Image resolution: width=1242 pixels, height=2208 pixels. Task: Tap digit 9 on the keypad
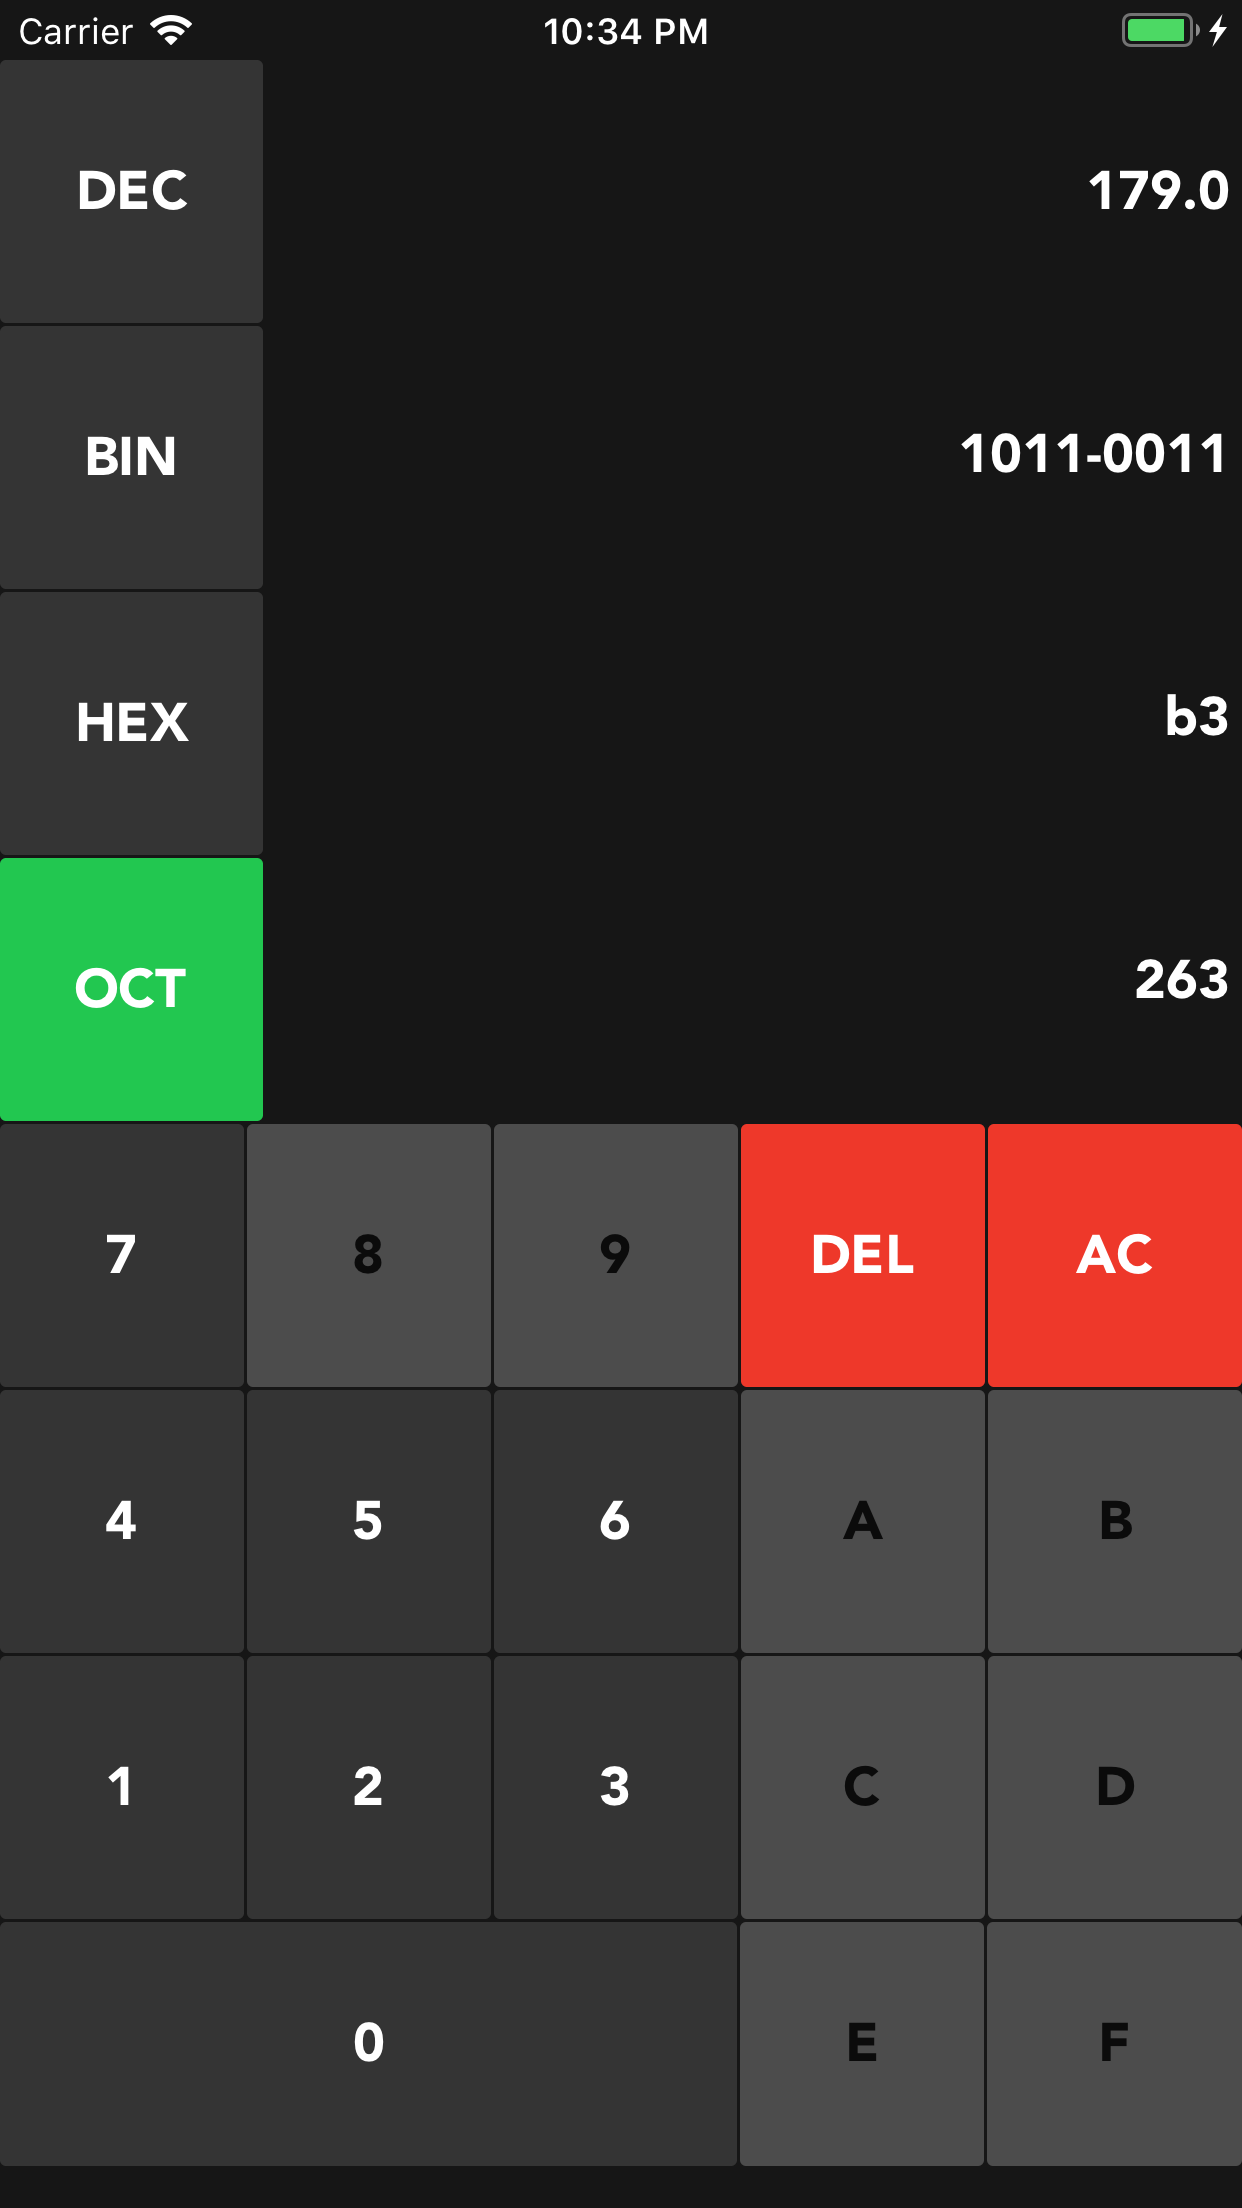click(615, 1255)
